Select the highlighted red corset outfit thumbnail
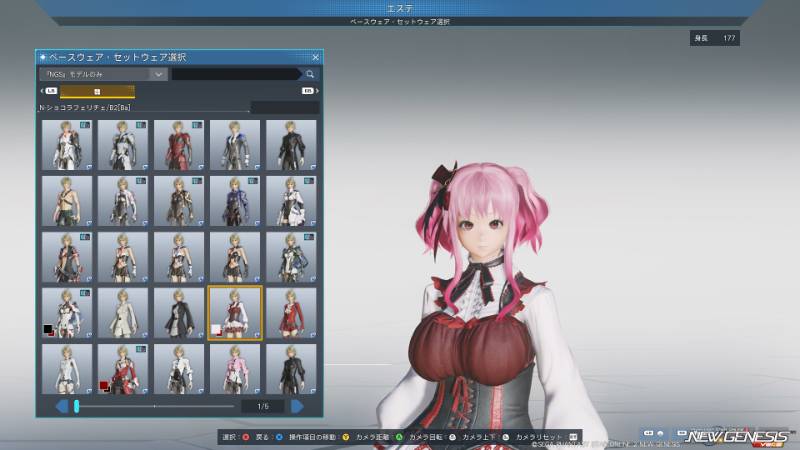 pos(235,313)
